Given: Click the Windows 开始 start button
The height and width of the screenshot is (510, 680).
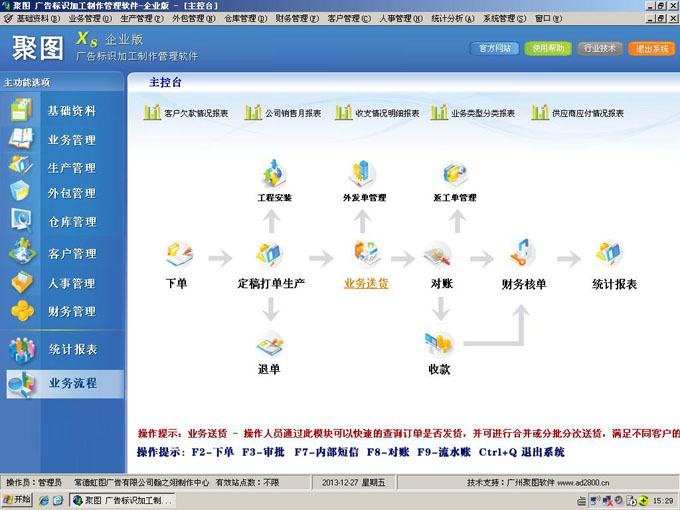Looking at the screenshot, I should (x=18, y=499).
